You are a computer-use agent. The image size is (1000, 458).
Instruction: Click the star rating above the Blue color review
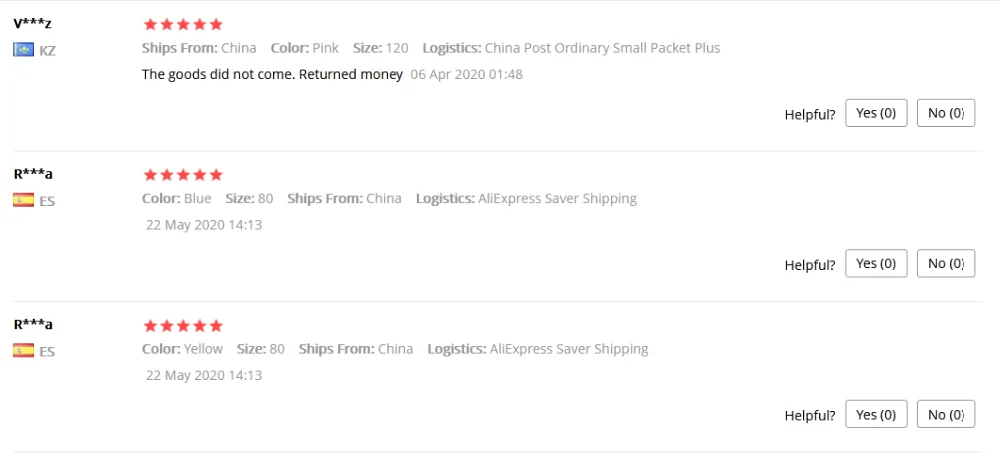(x=183, y=175)
